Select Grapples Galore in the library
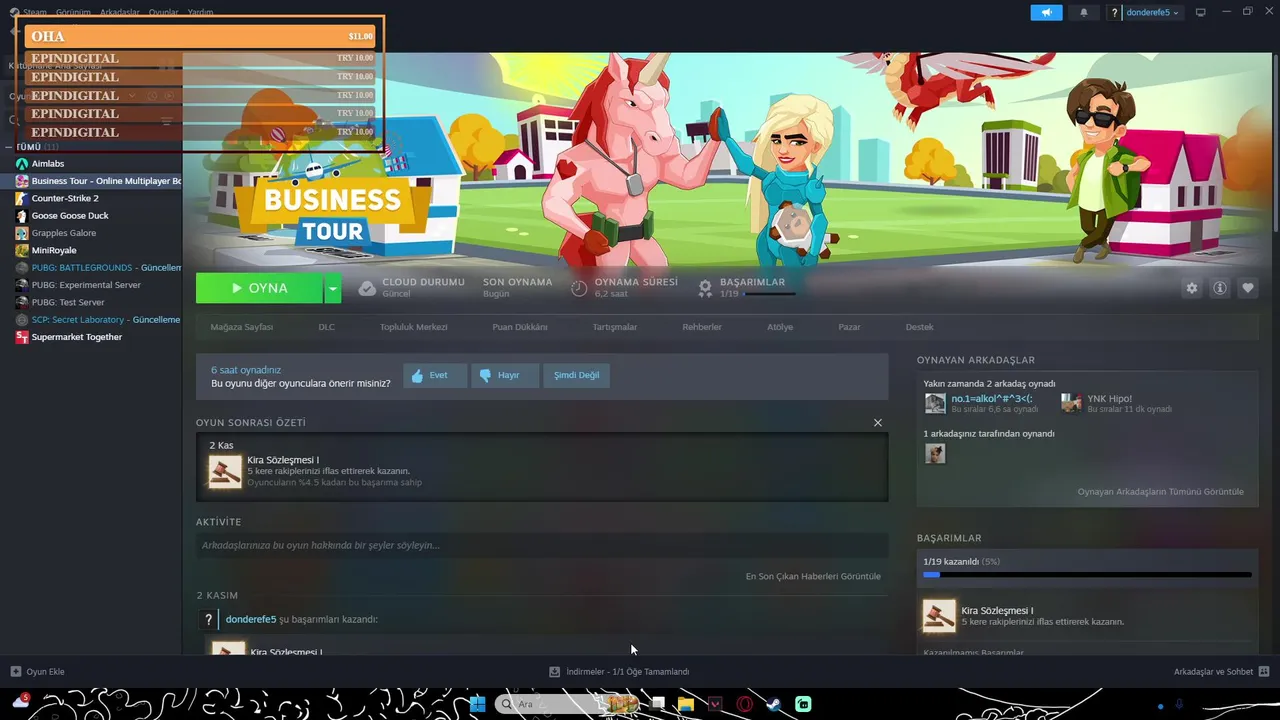 64,233
